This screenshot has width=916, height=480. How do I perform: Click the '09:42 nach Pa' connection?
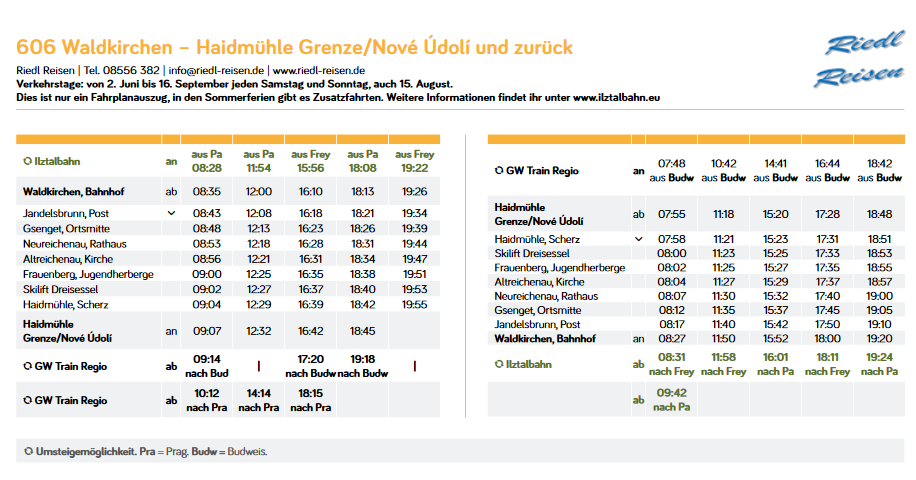[671, 399]
